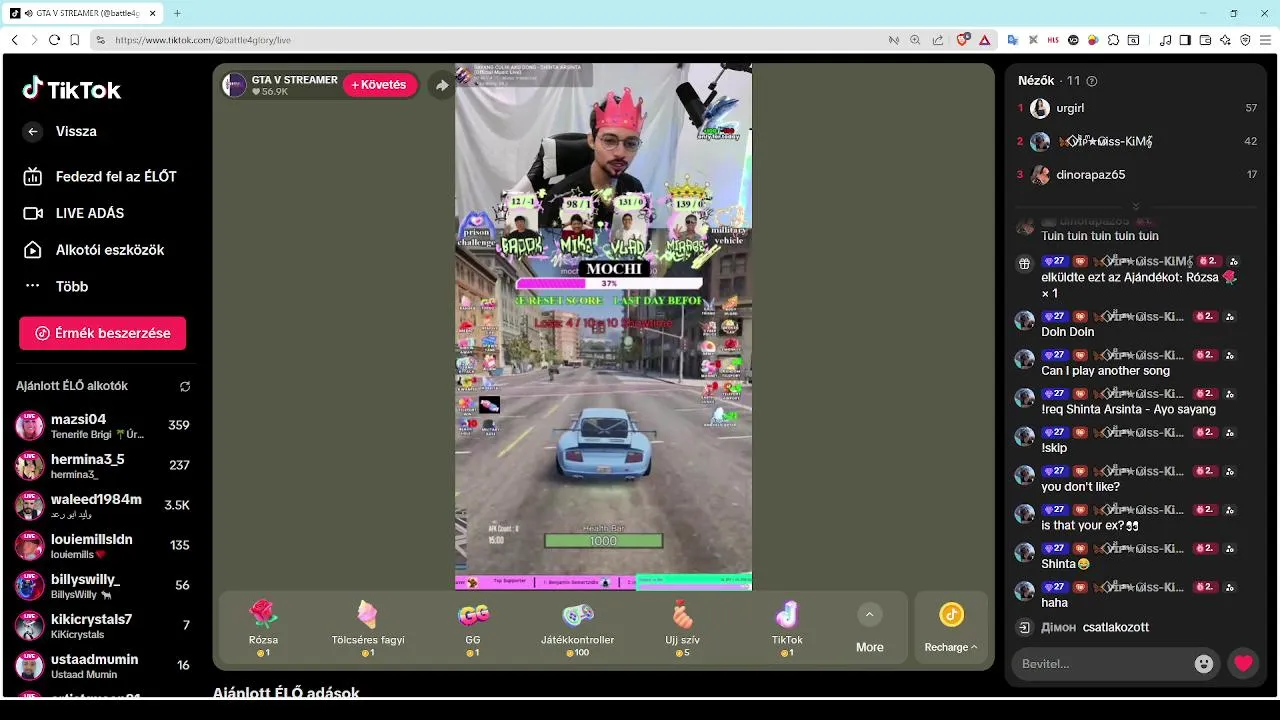Screen dimensions: 1280x720
Task: Open Fedezd fel az ÉLŐT
Action: [x=100, y=177]
